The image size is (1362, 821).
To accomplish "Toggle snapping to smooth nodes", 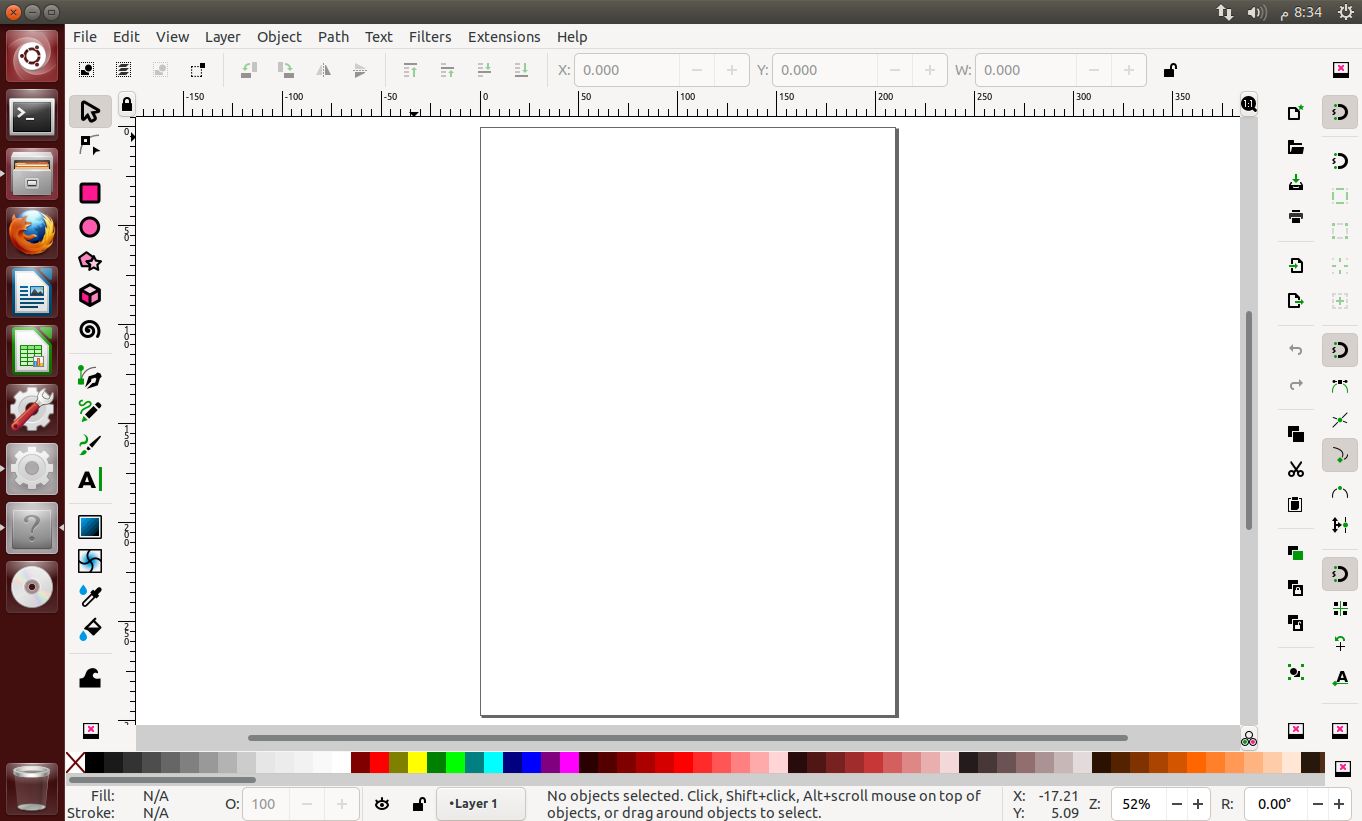I will click(x=1340, y=491).
